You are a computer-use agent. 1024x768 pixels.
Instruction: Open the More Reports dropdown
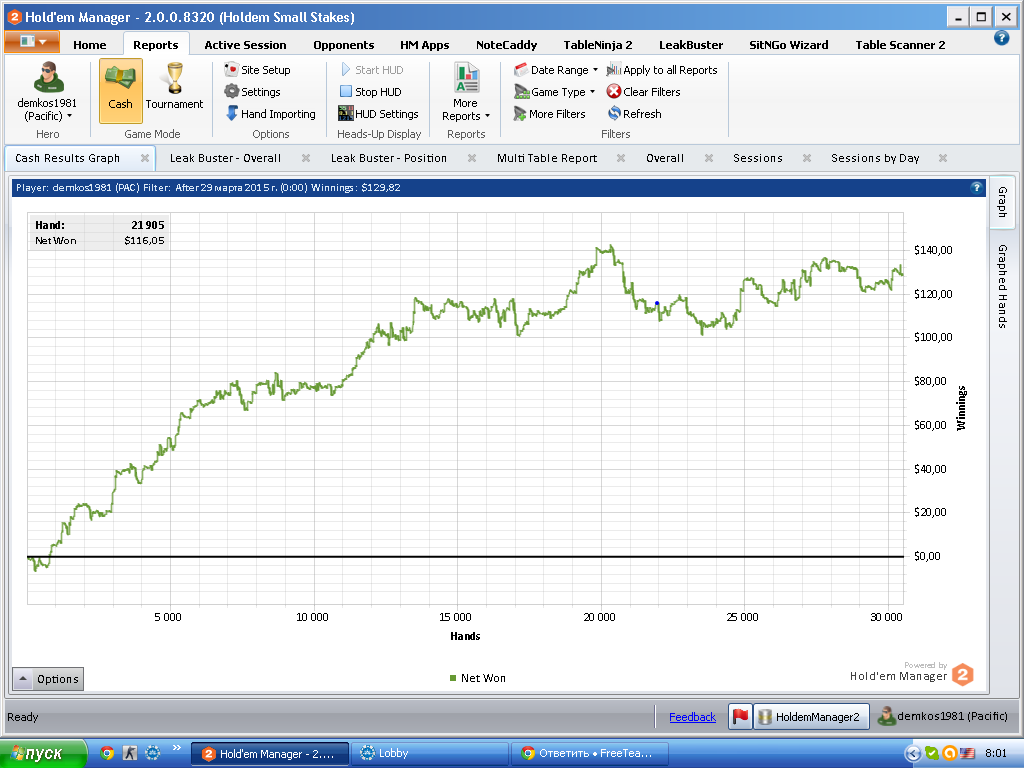(466, 91)
